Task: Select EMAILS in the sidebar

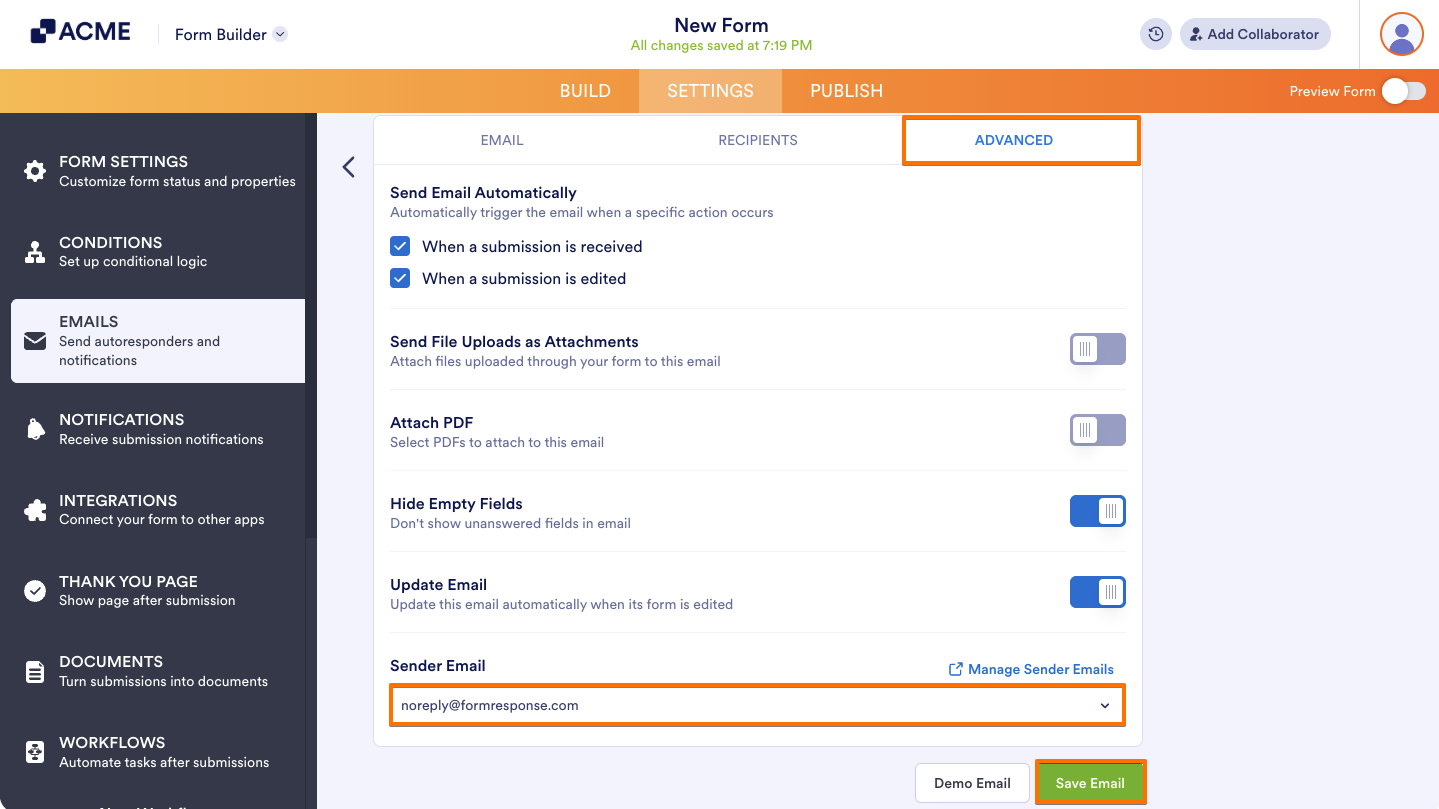Action: (x=158, y=341)
